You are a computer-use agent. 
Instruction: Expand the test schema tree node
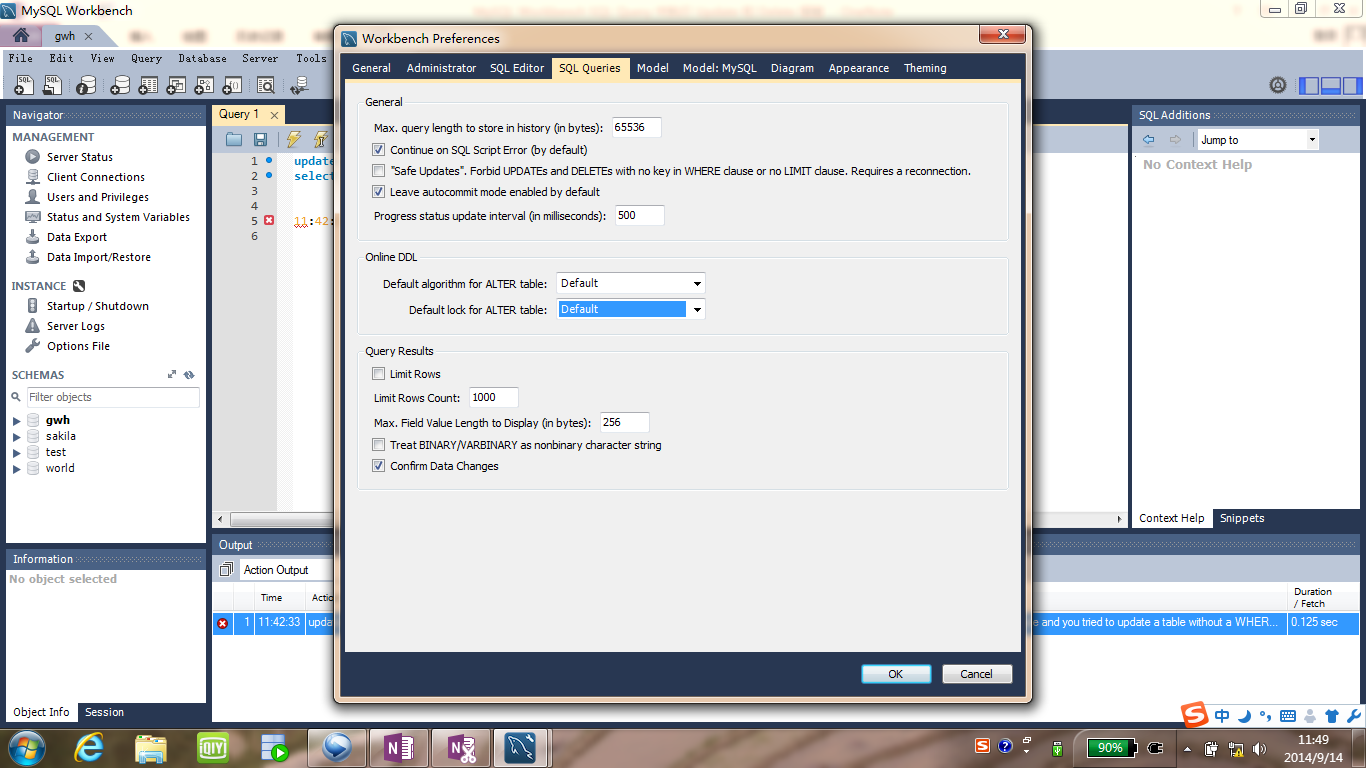pos(16,453)
